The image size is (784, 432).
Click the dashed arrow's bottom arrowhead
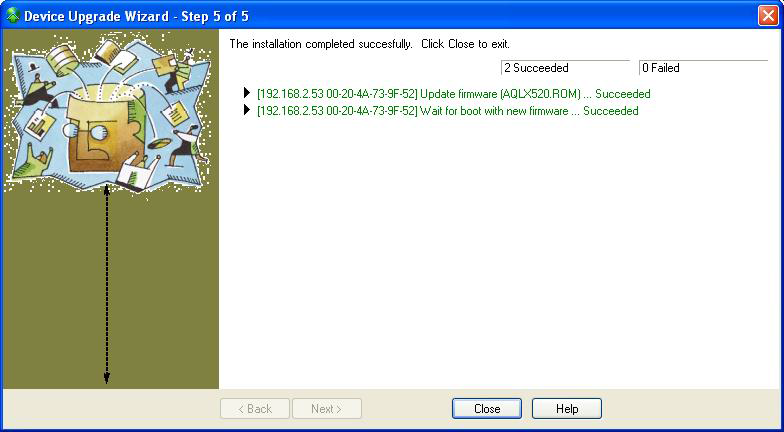106,378
